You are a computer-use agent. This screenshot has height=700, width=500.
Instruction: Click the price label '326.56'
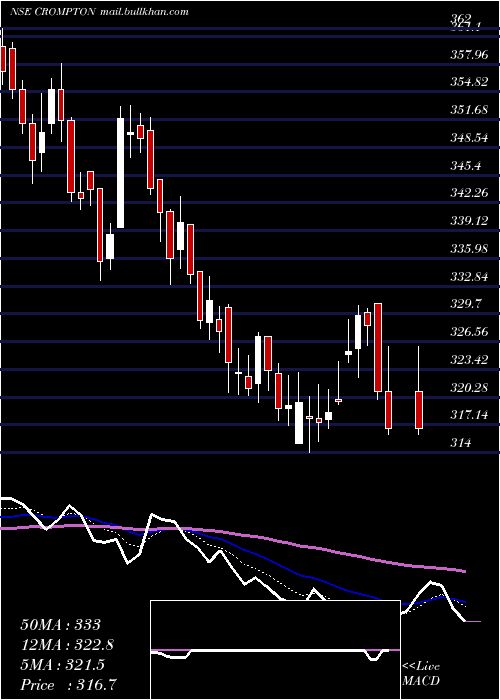(470, 332)
